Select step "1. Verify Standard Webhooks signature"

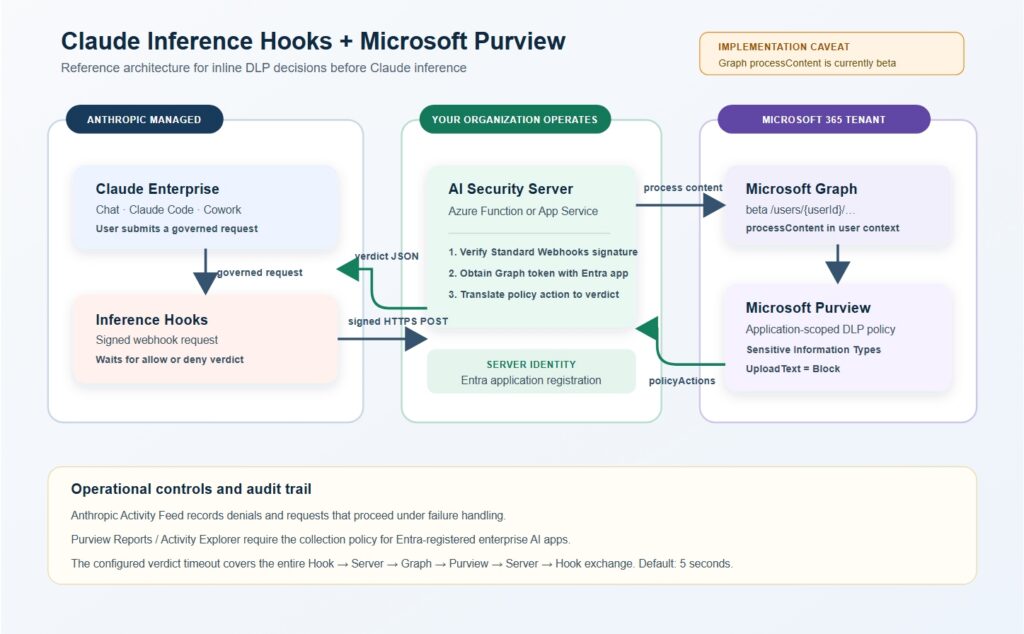(543, 252)
